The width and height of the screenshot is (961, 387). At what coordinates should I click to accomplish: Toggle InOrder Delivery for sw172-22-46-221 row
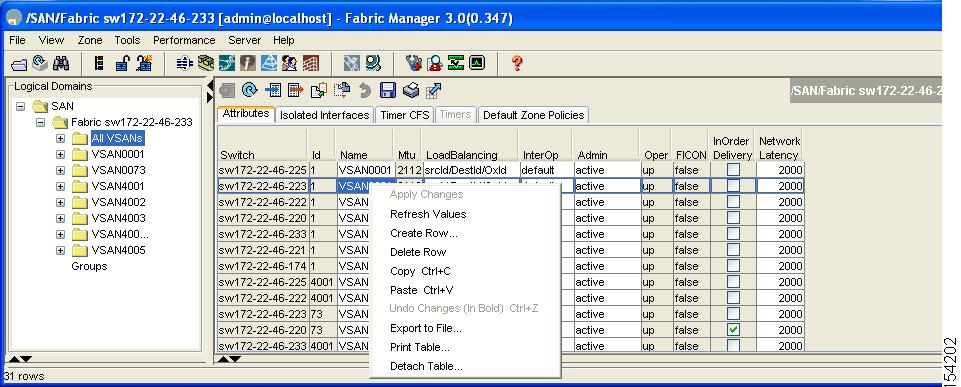click(x=733, y=250)
